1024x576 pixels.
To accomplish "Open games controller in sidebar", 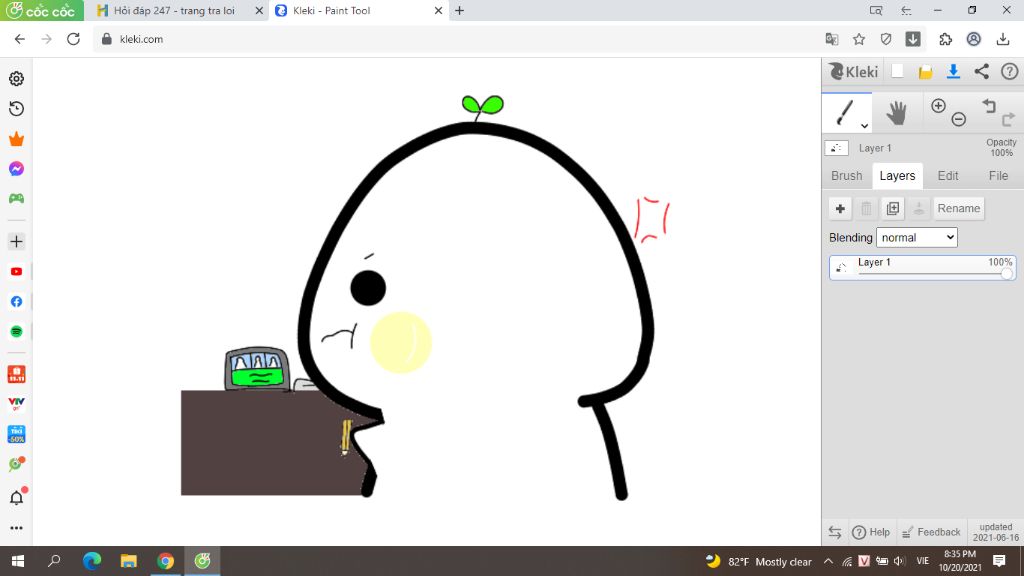I will [16, 199].
